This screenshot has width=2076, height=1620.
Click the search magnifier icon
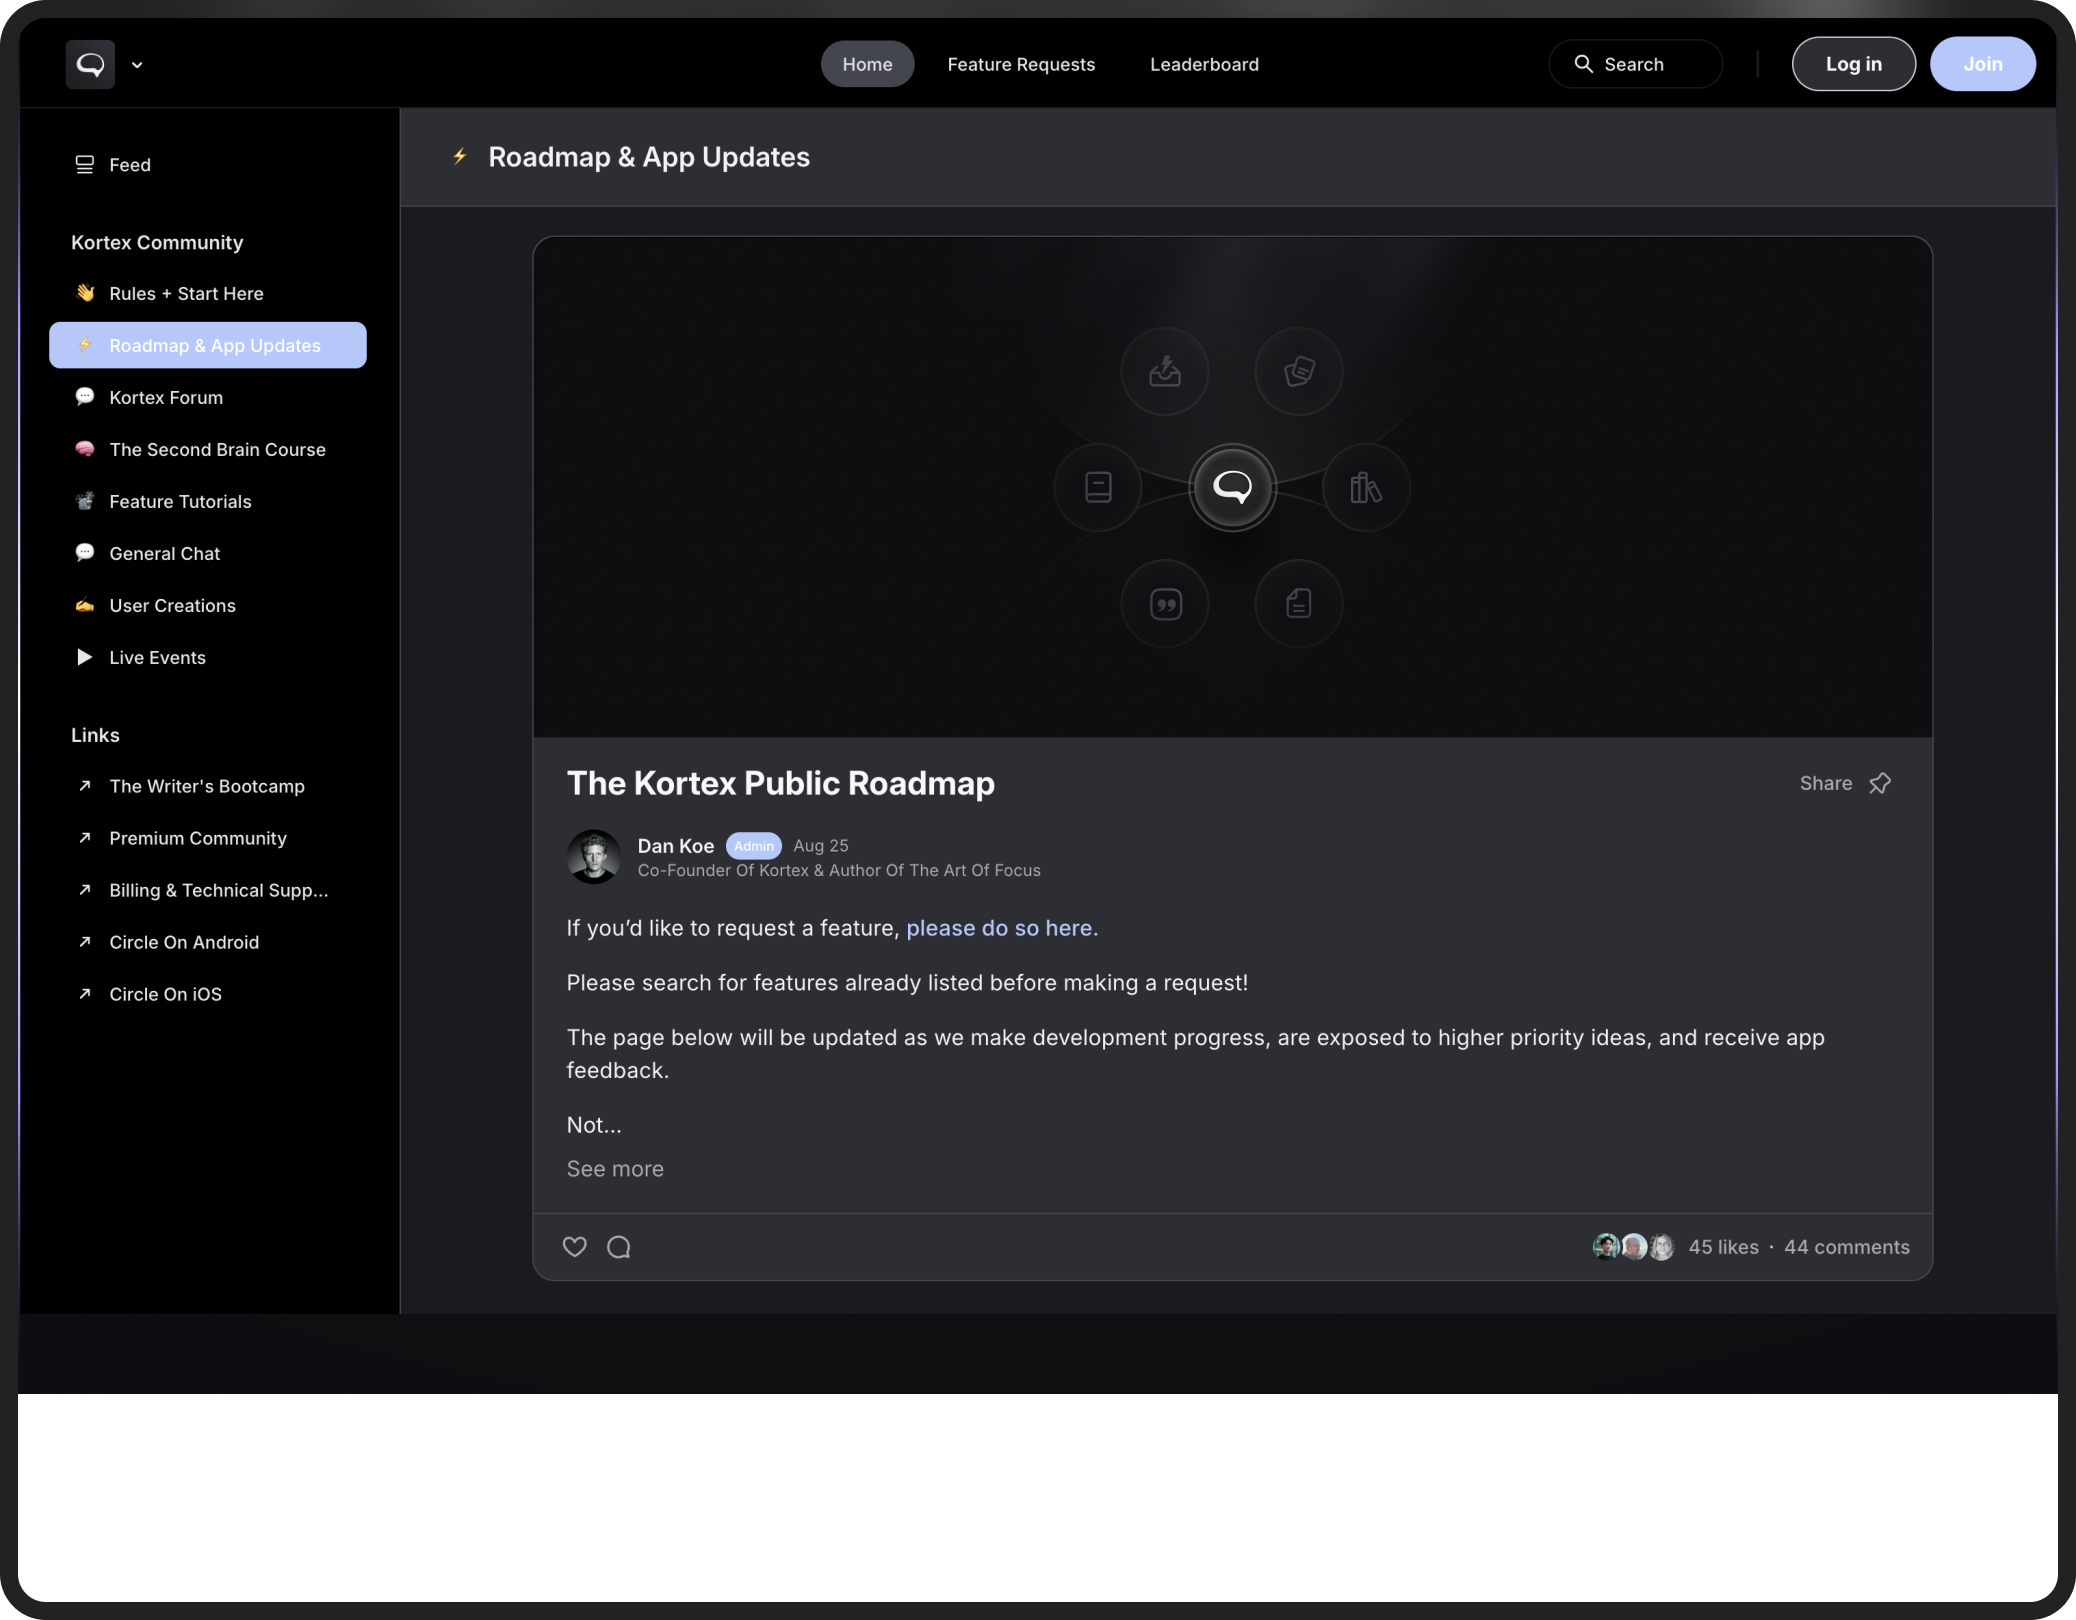point(1583,64)
